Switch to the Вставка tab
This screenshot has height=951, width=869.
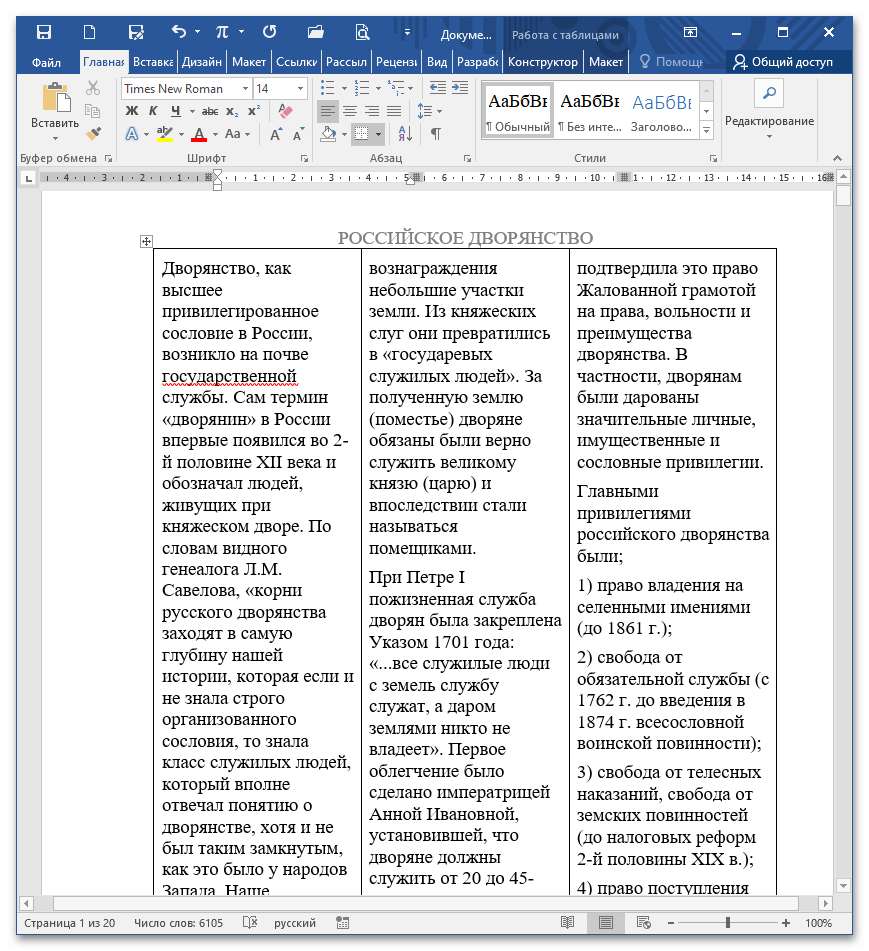[153, 62]
